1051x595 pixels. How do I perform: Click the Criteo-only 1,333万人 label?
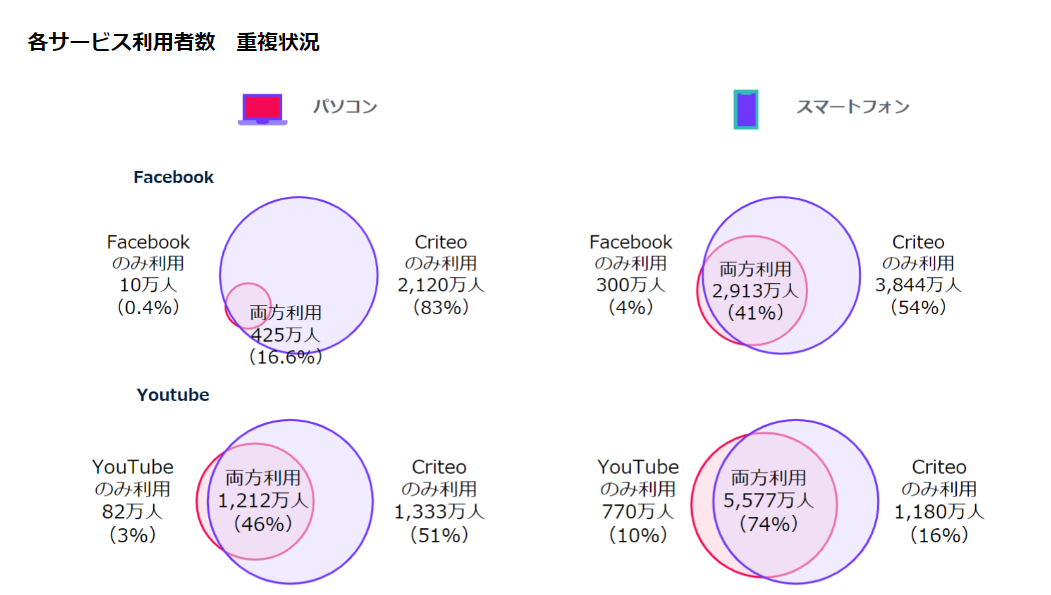tap(439, 512)
